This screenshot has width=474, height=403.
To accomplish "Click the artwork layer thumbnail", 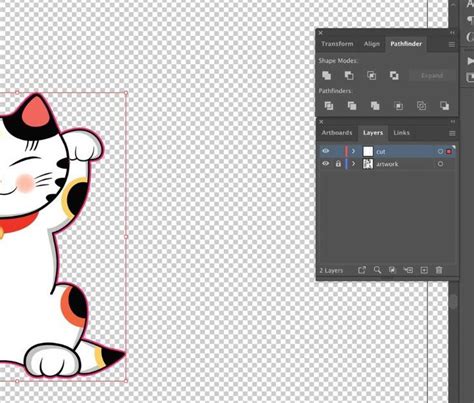I will (368, 164).
